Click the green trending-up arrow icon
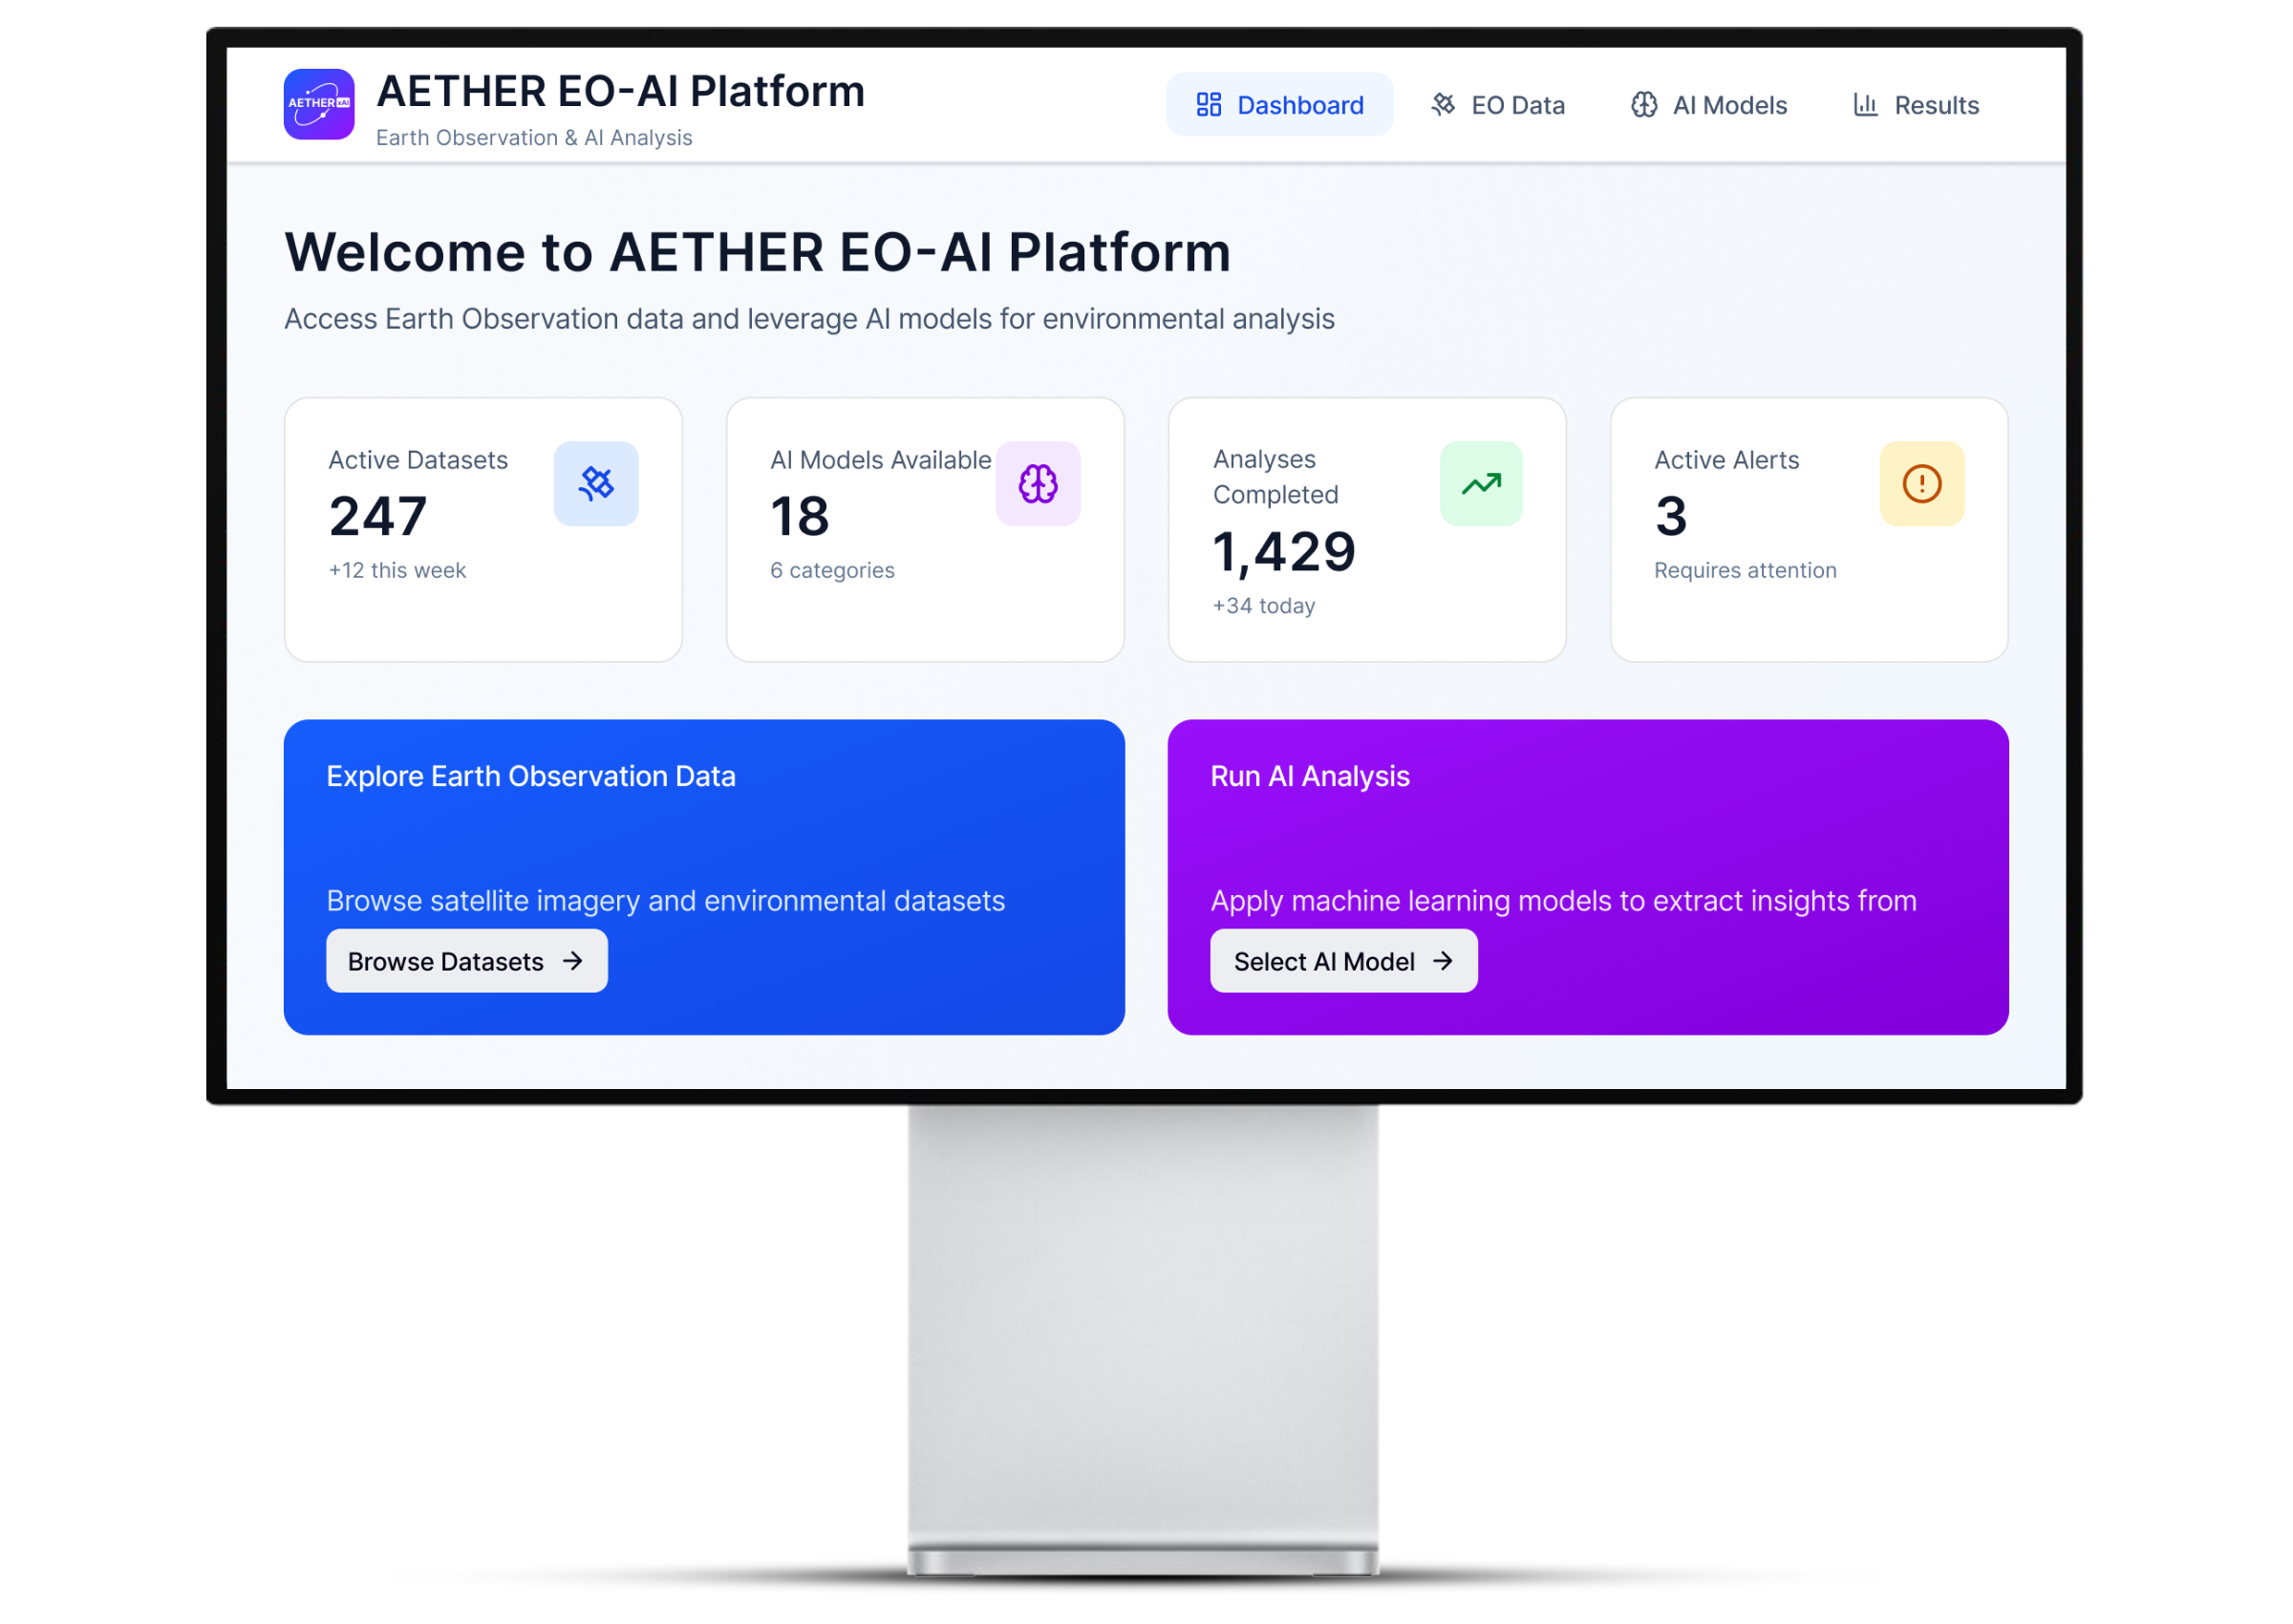This screenshot has height=1624, width=2293. click(x=1480, y=484)
